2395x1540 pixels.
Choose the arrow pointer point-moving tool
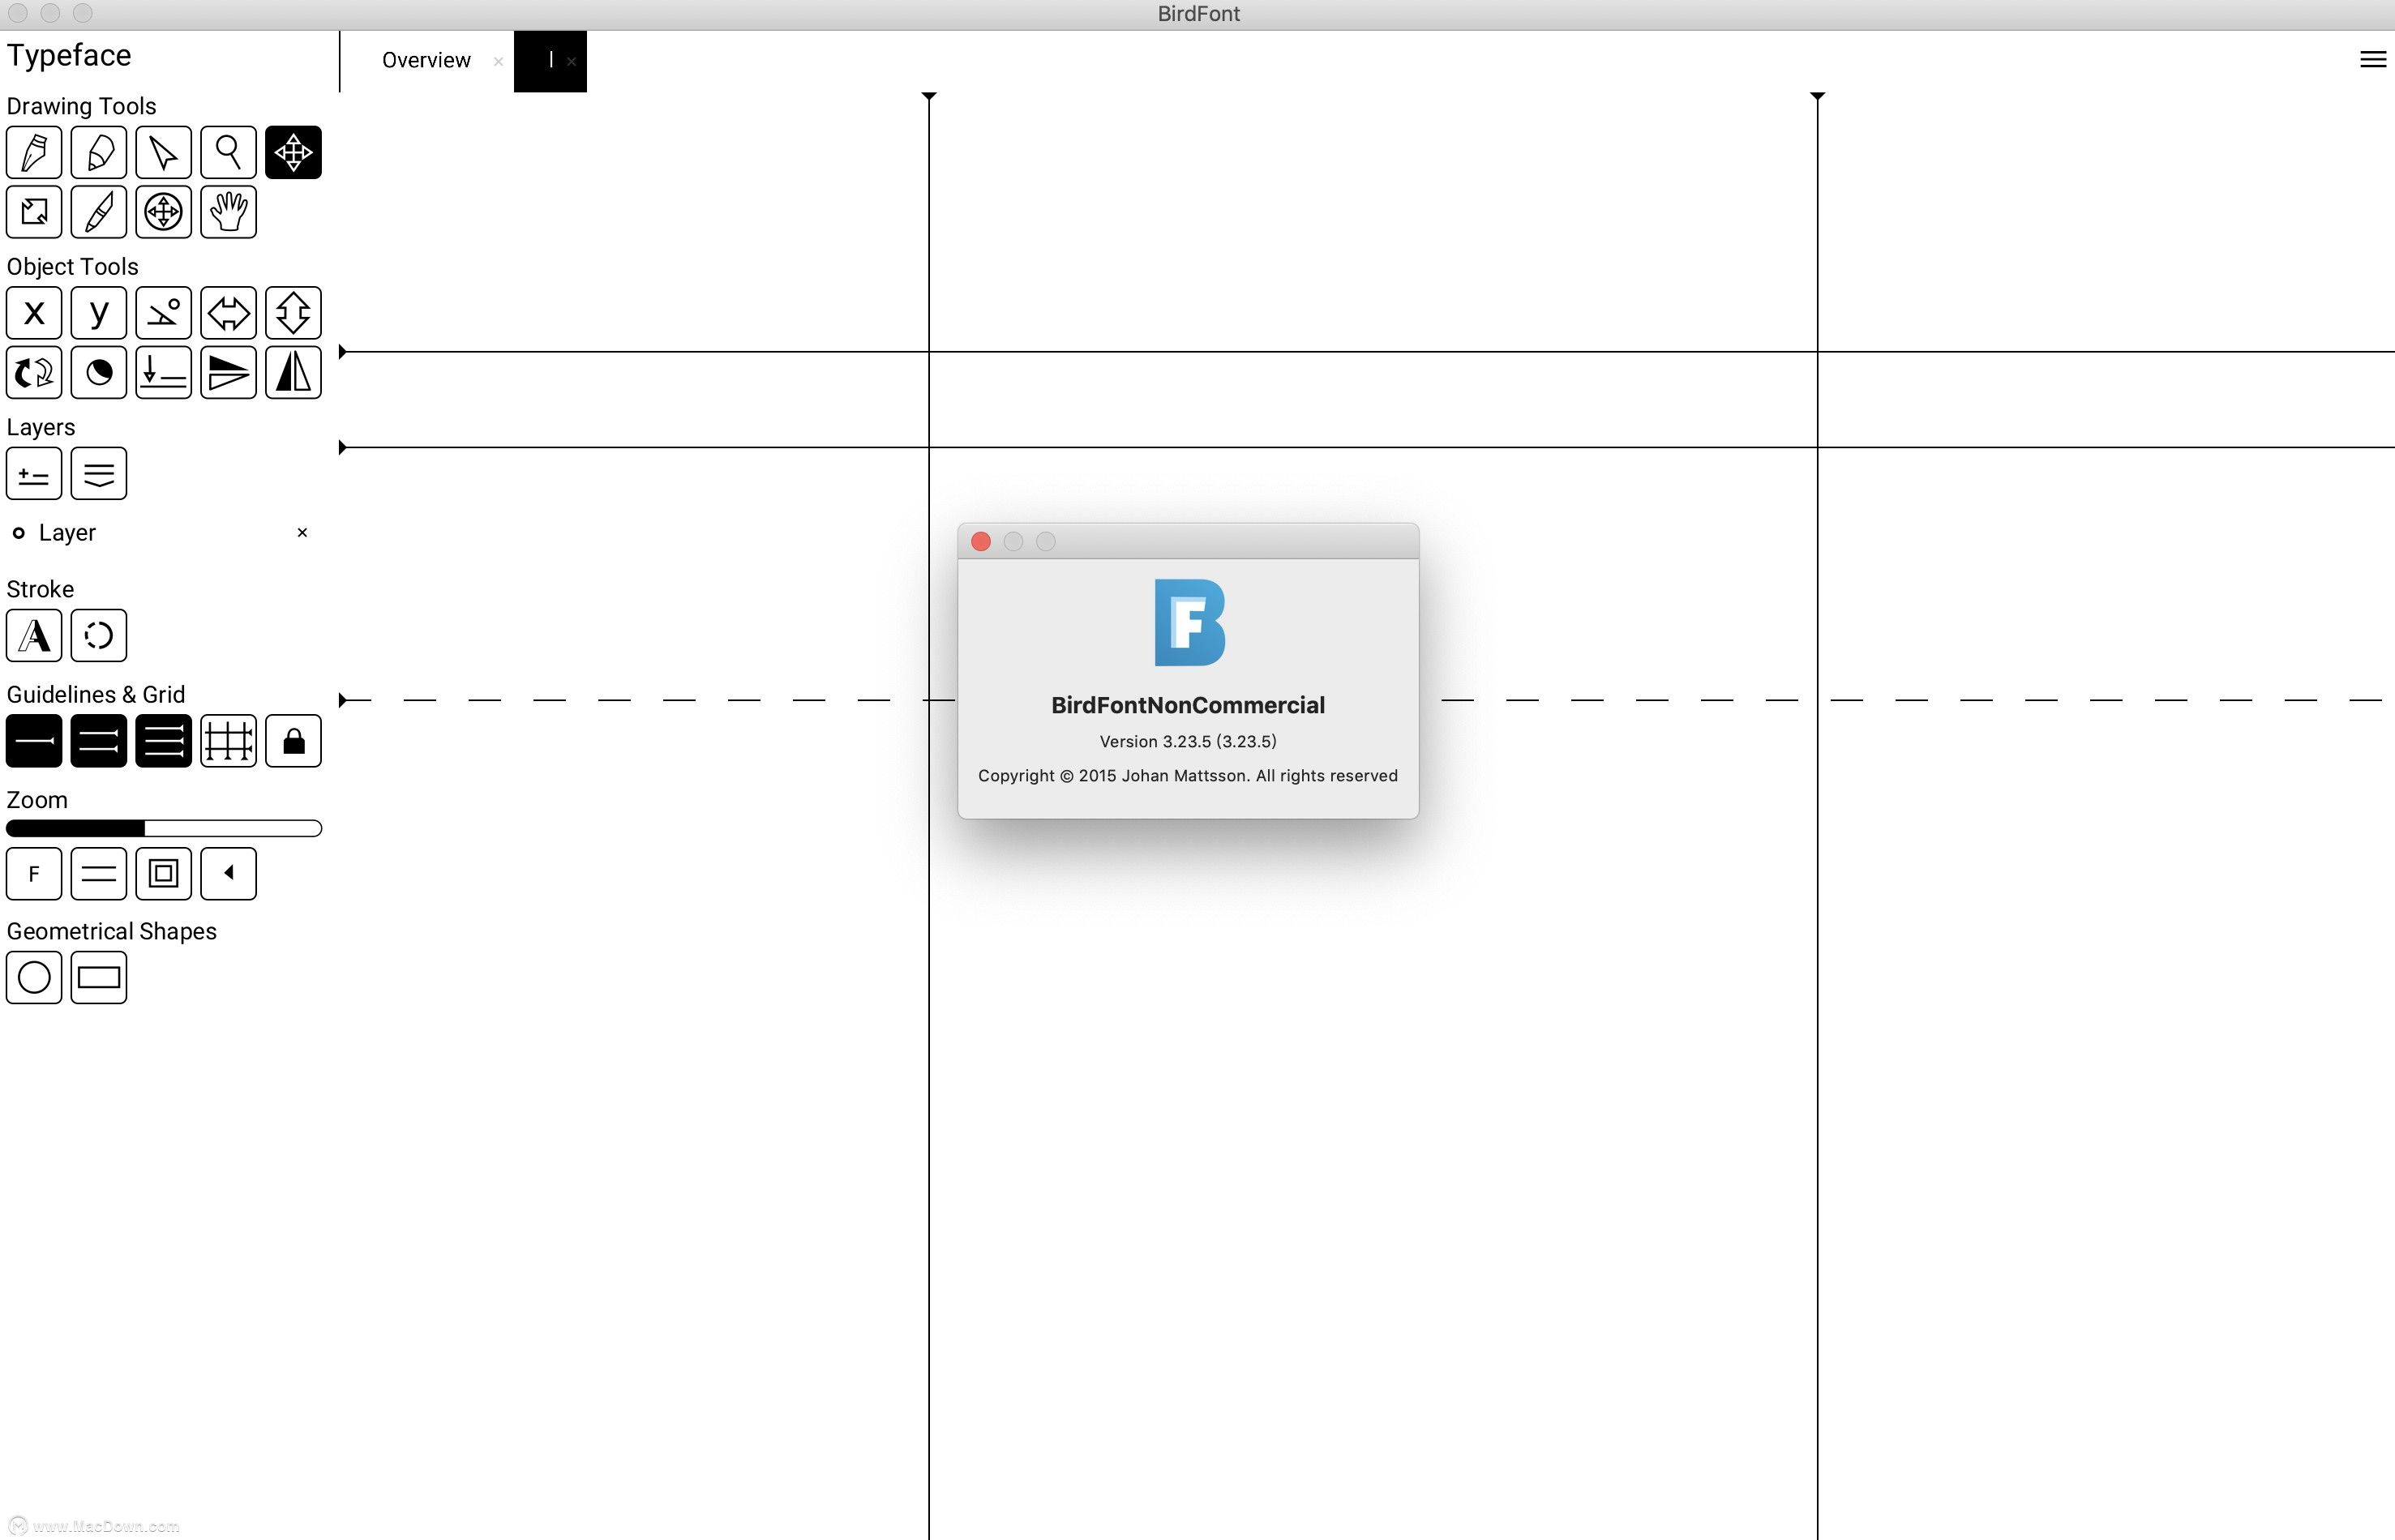click(x=163, y=152)
